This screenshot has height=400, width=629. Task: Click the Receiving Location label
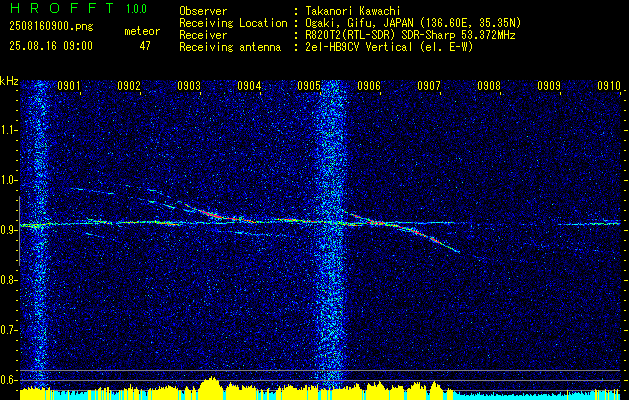click(233, 23)
